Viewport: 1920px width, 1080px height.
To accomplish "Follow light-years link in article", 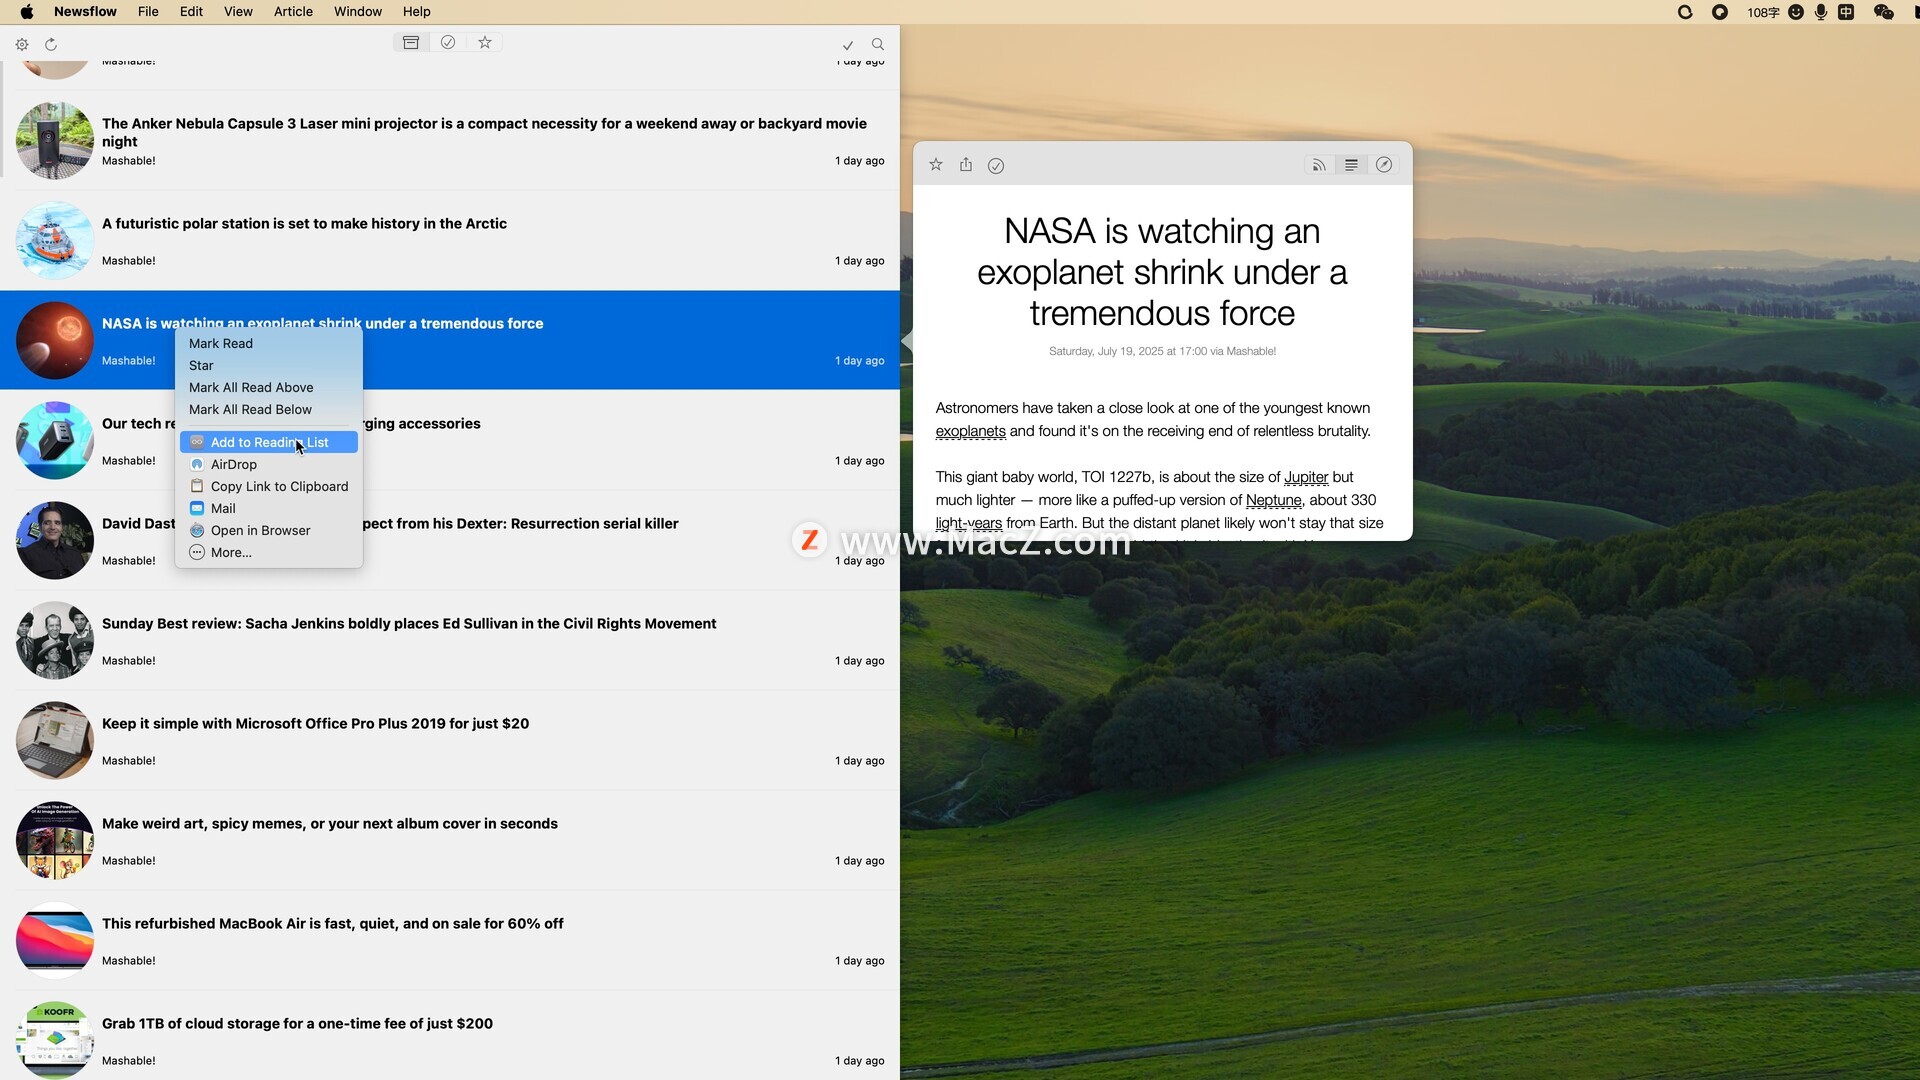I will (x=968, y=523).
